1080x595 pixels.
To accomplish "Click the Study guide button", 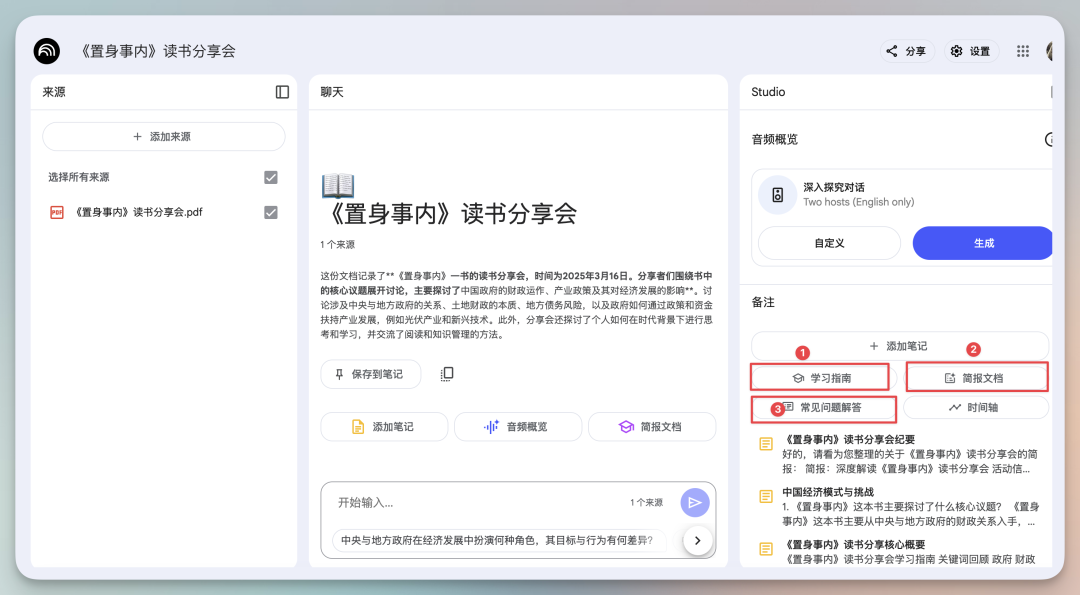I will [820, 378].
